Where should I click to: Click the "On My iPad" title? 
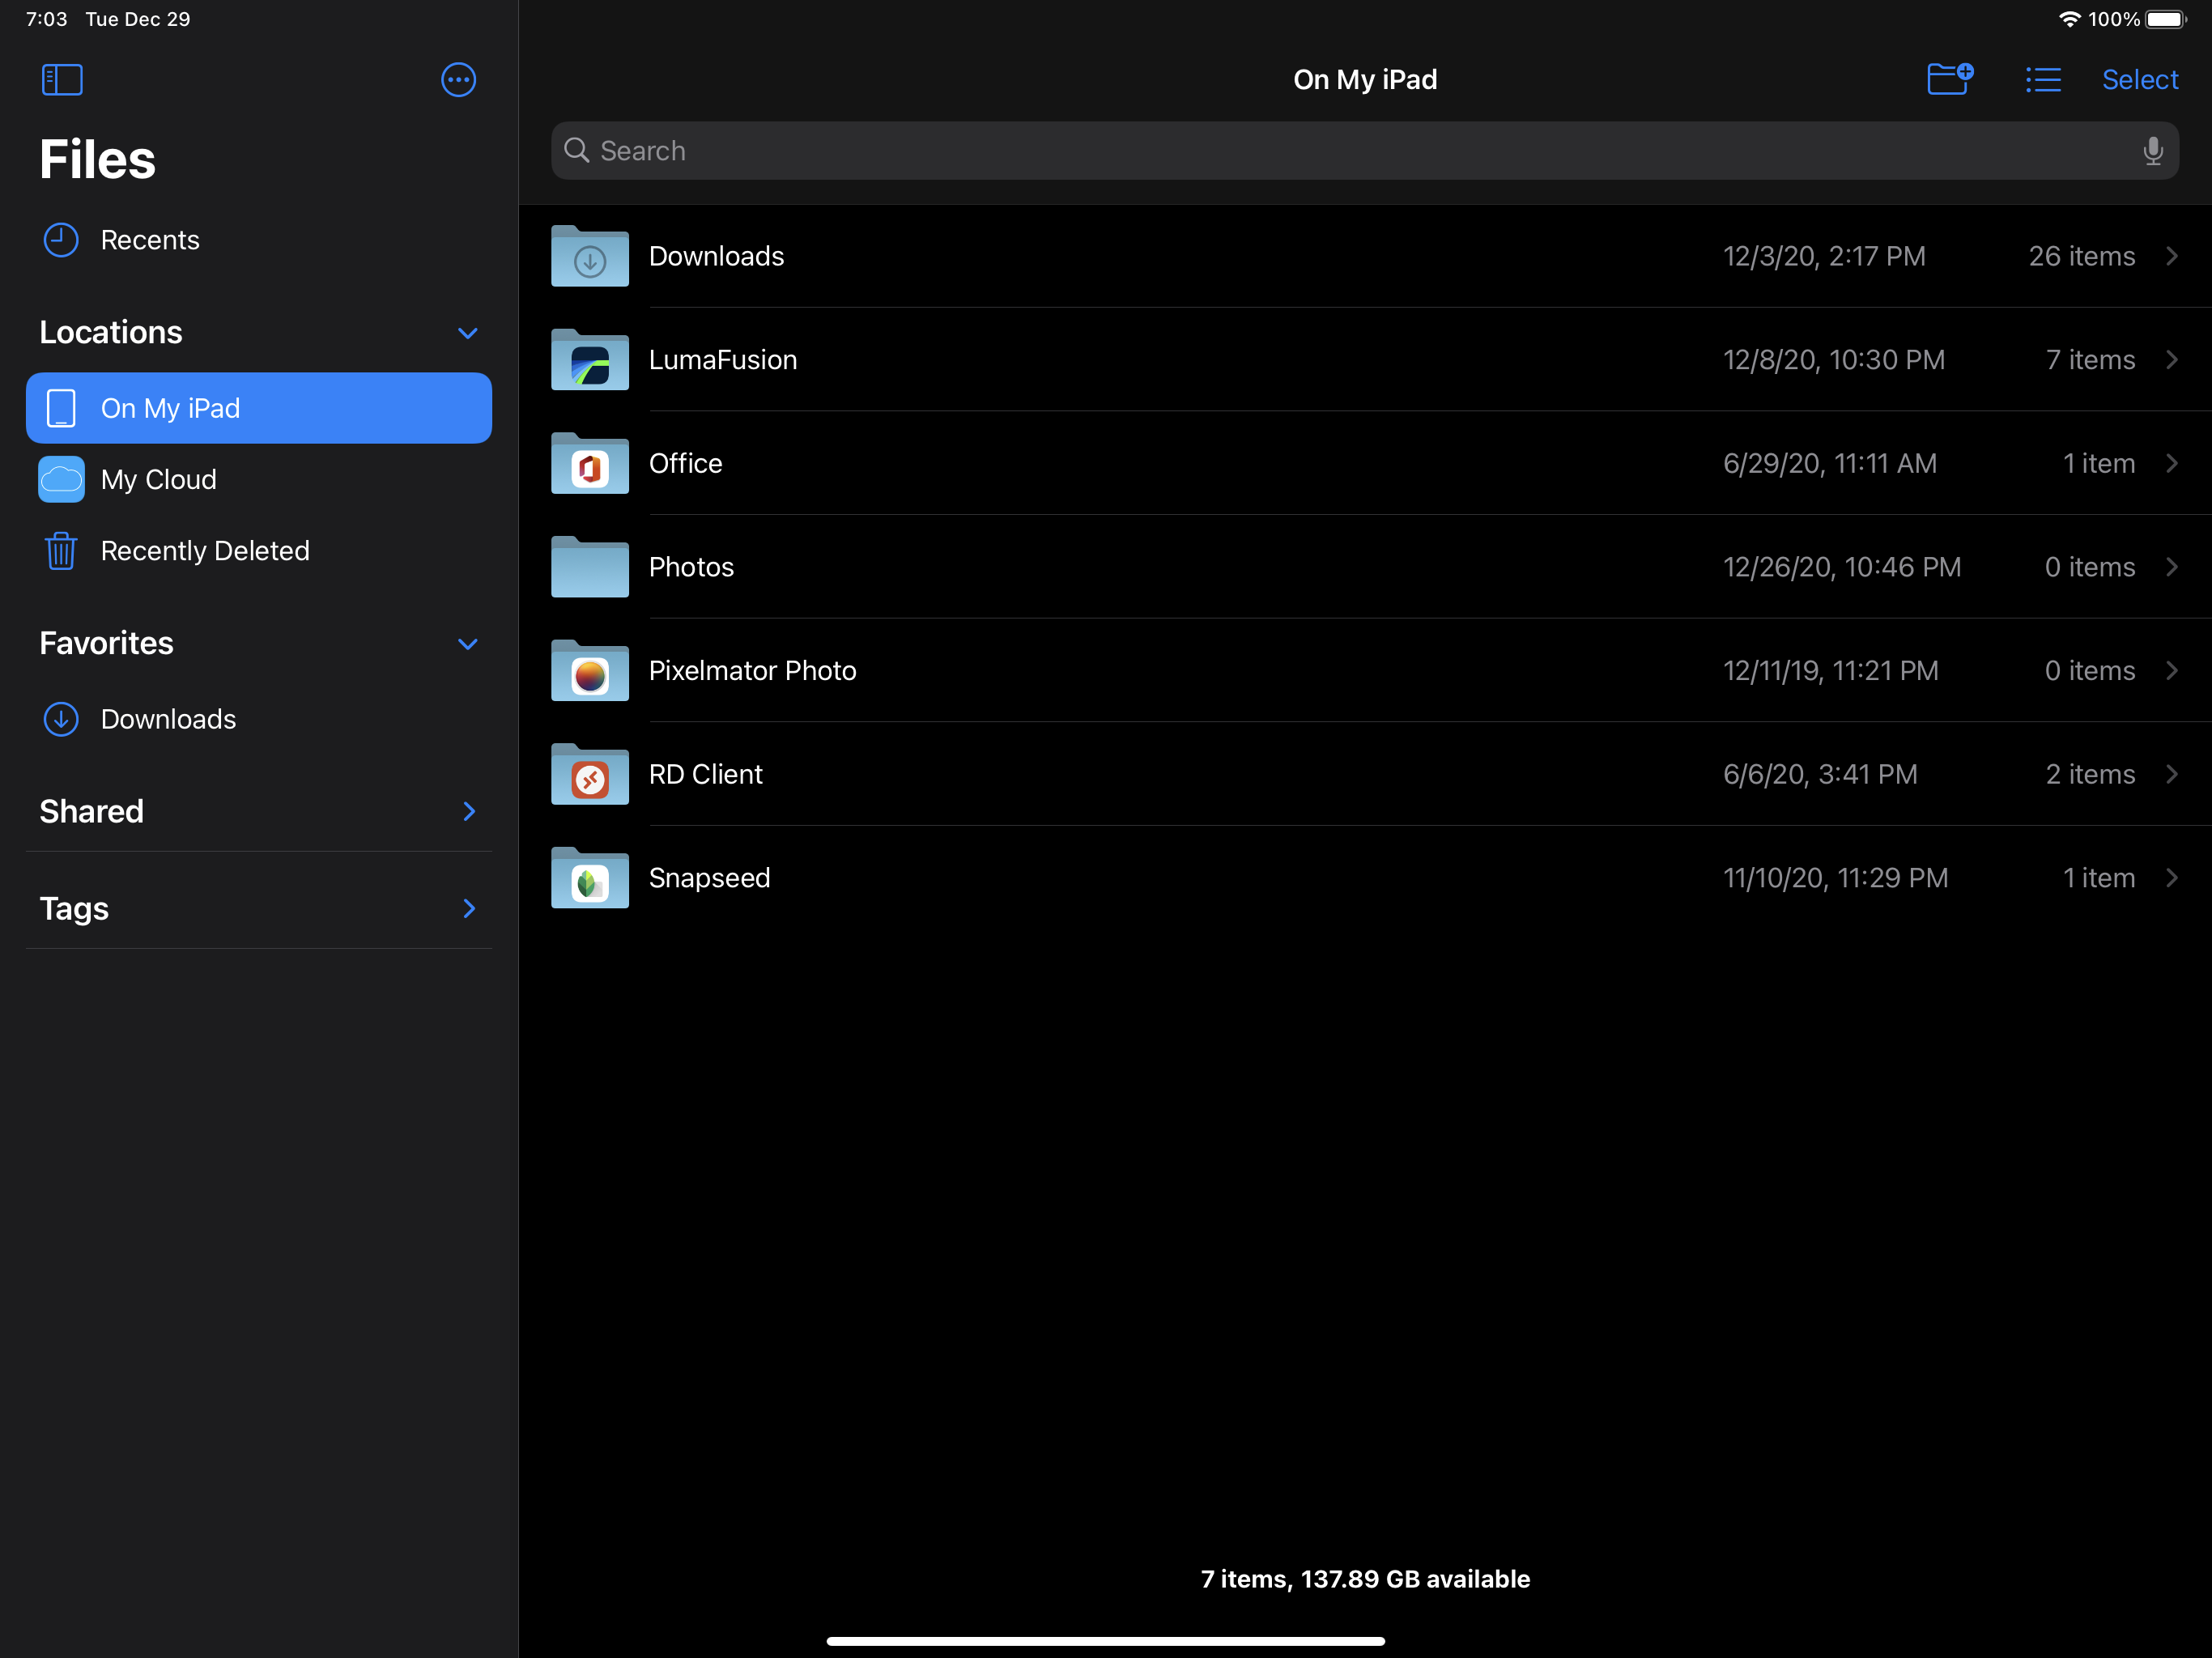click(x=1365, y=80)
